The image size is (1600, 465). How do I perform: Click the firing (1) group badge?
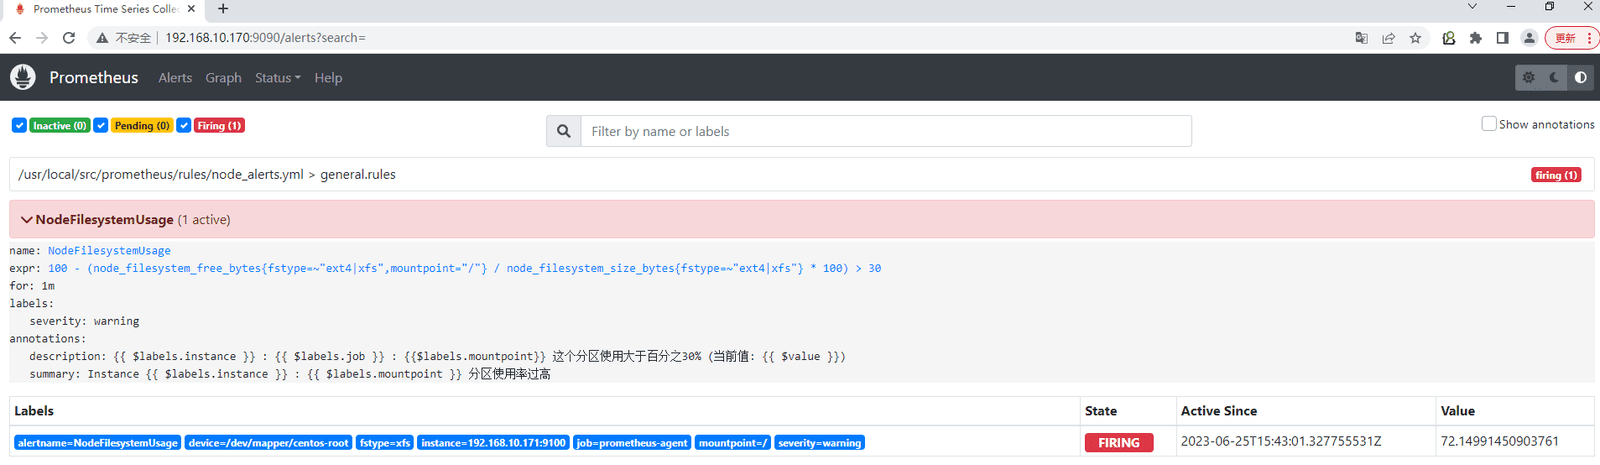click(x=1556, y=174)
